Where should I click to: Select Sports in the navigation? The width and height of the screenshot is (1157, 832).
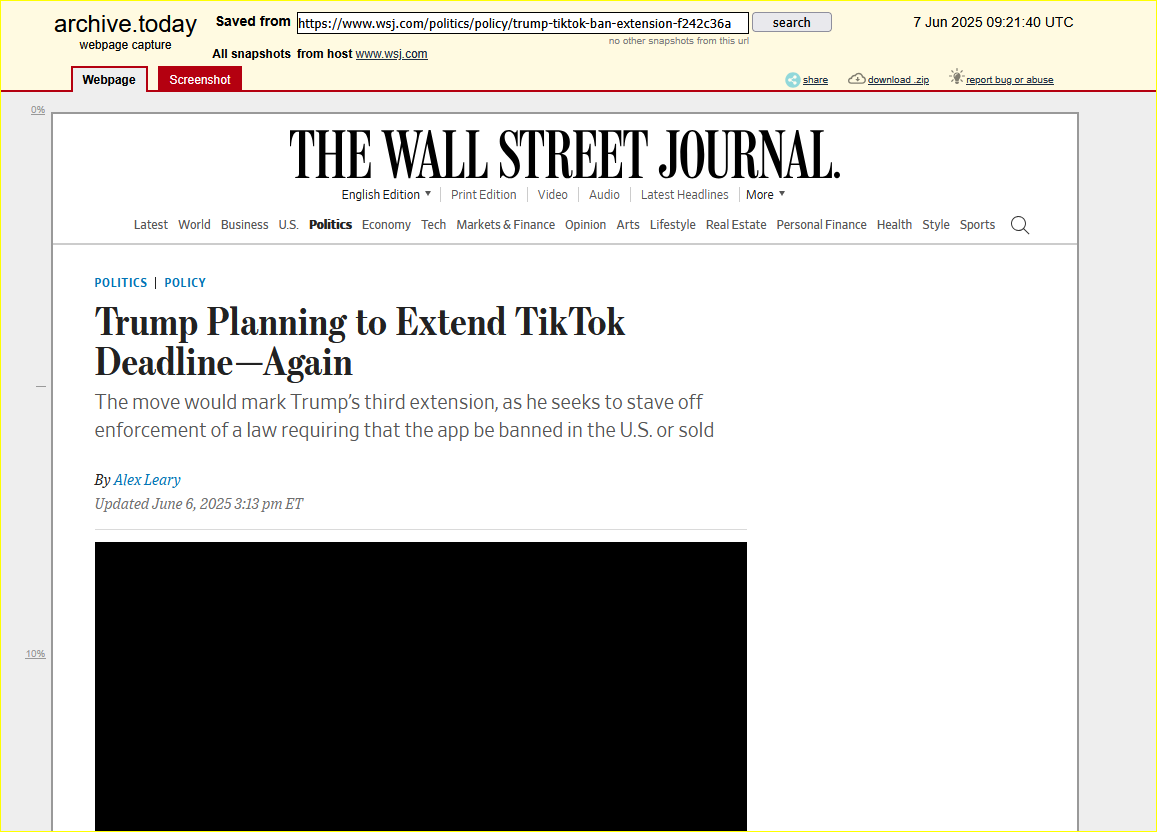click(977, 225)
